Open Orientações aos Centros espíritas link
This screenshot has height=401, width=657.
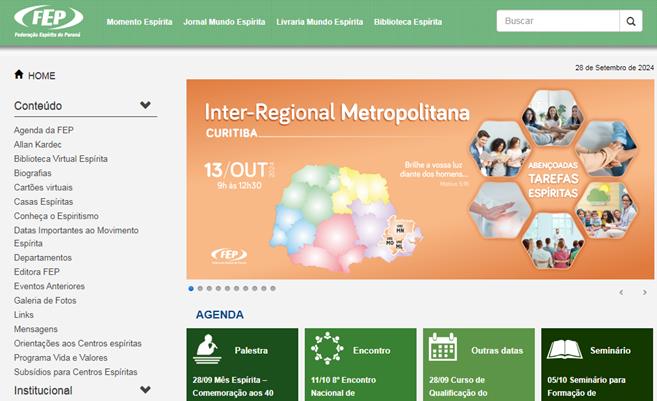(x=78, y=343)
